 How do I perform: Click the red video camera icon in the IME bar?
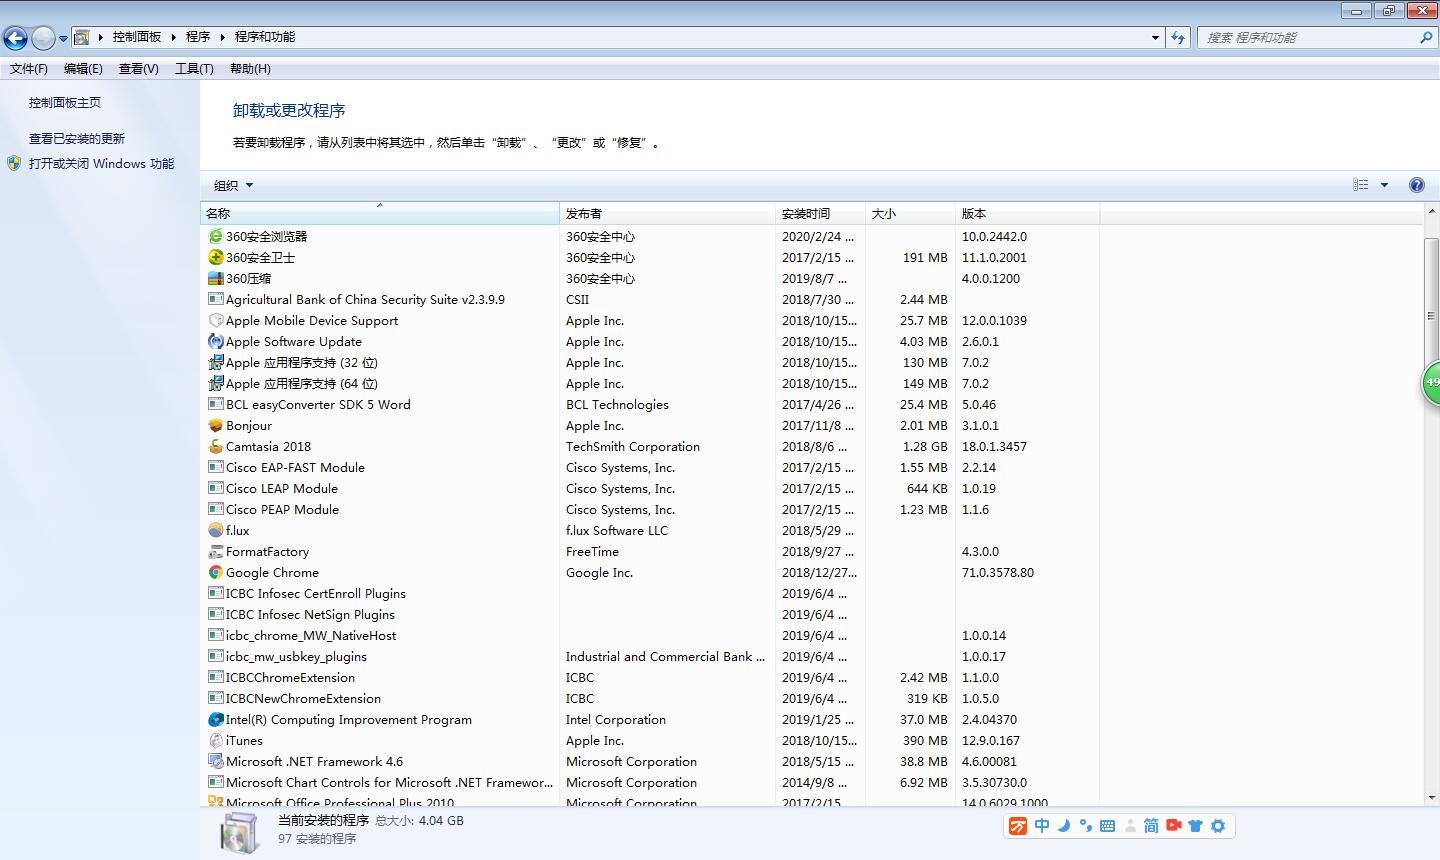tap(1174, 826)
